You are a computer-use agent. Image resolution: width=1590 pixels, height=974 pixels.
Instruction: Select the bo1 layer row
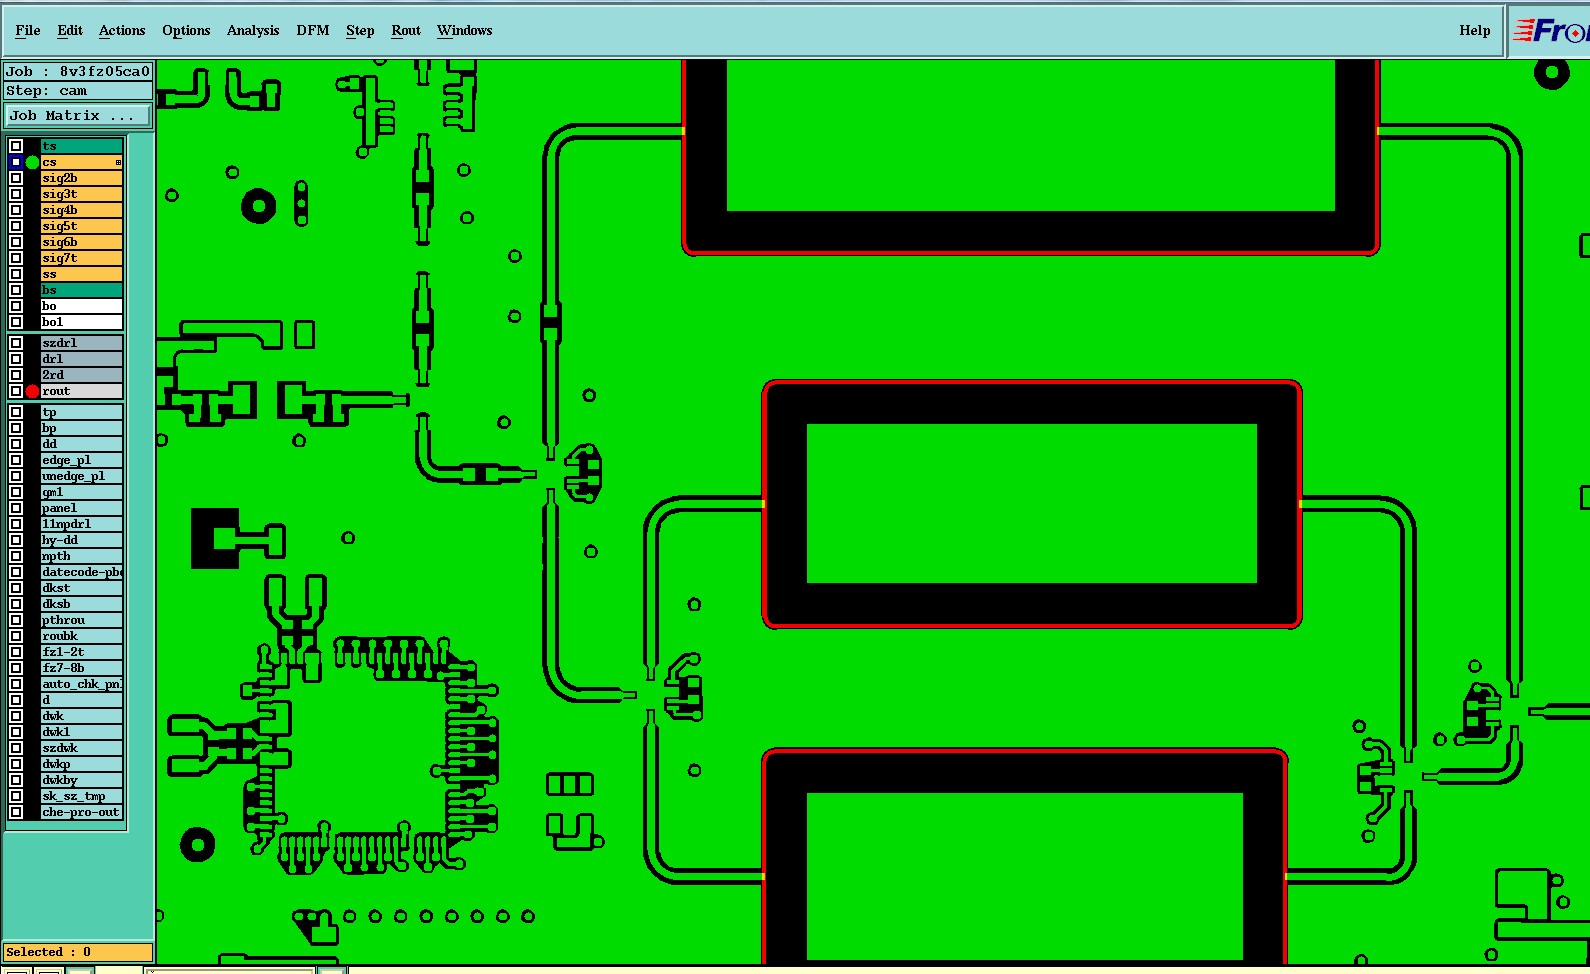click(81, 322)
